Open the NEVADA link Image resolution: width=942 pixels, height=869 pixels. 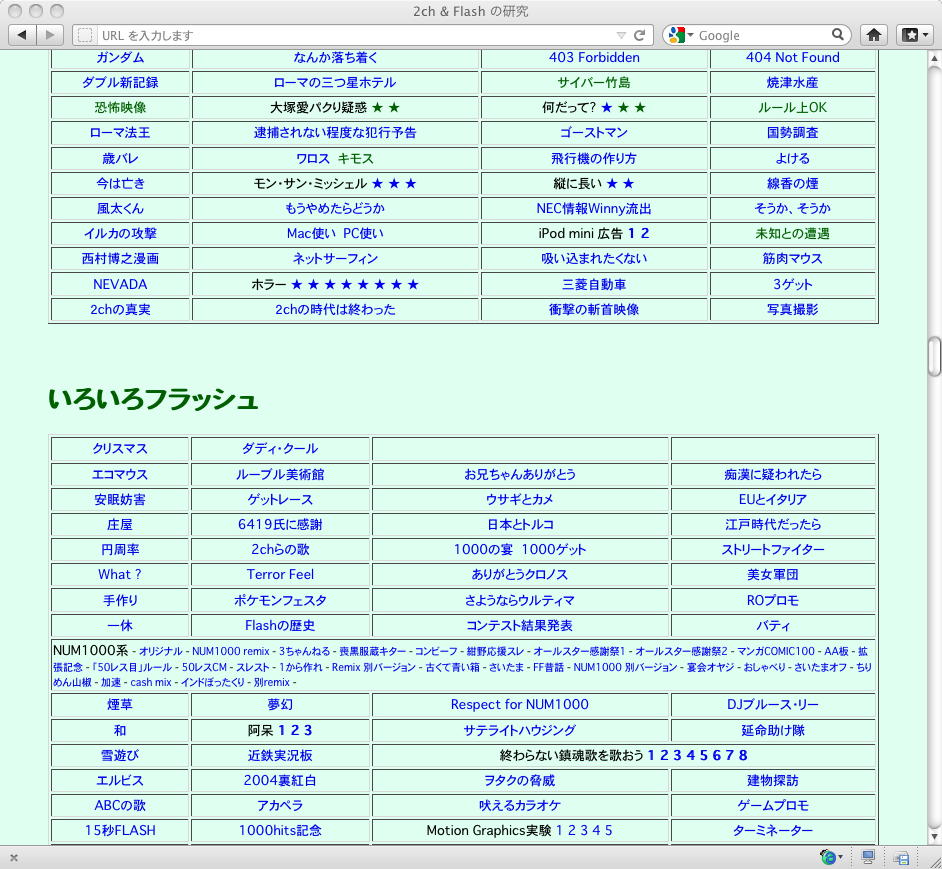coord(120,284)
